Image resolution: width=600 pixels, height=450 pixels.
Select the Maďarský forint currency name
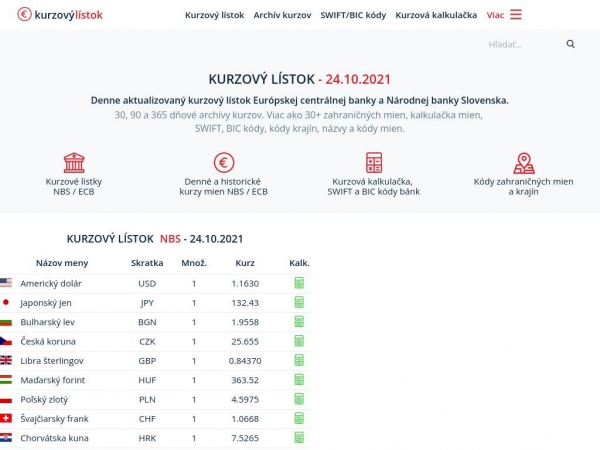[52, 380]
